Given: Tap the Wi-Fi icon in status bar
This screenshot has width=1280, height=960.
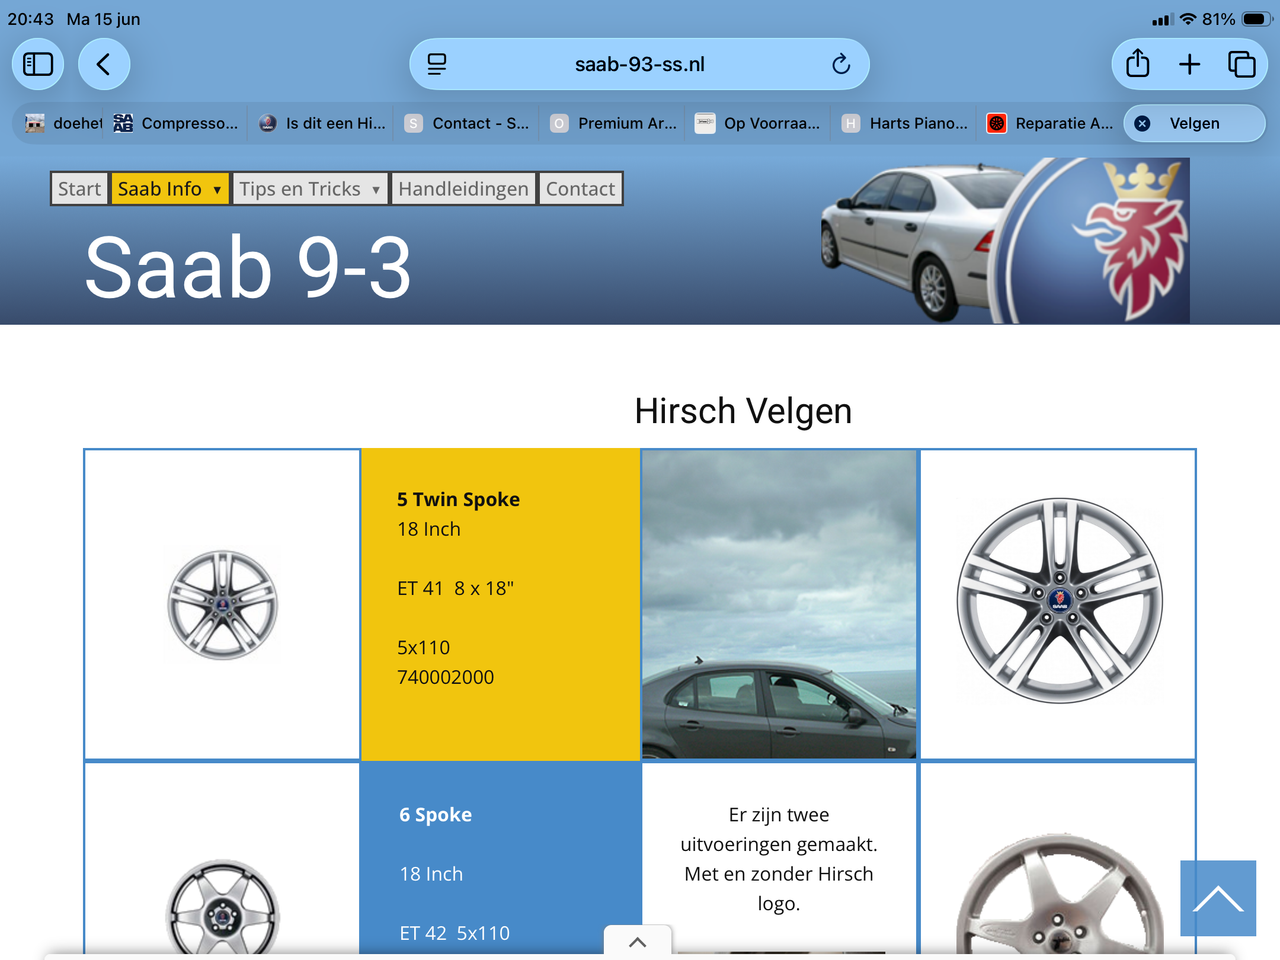Looking at the screenshot, I should click(1188, 19).
